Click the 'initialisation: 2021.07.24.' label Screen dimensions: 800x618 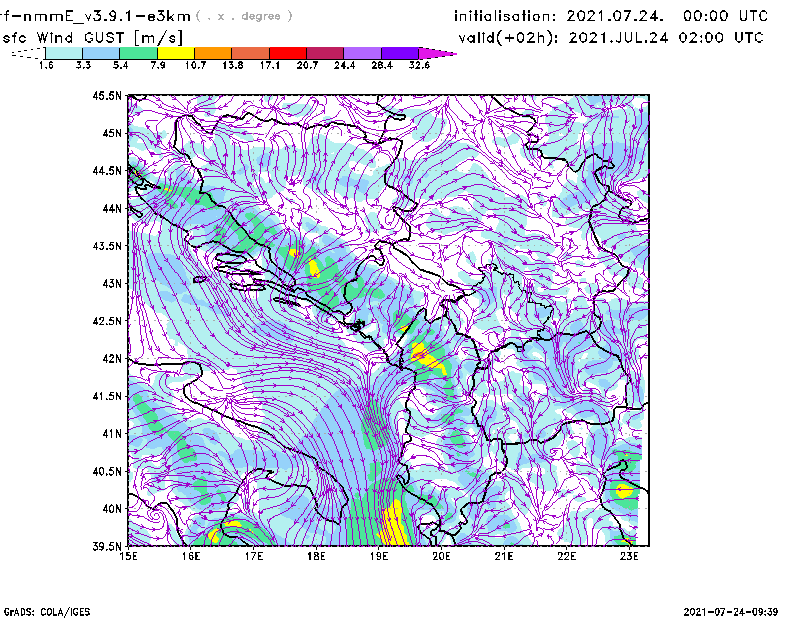pos(559,16)
